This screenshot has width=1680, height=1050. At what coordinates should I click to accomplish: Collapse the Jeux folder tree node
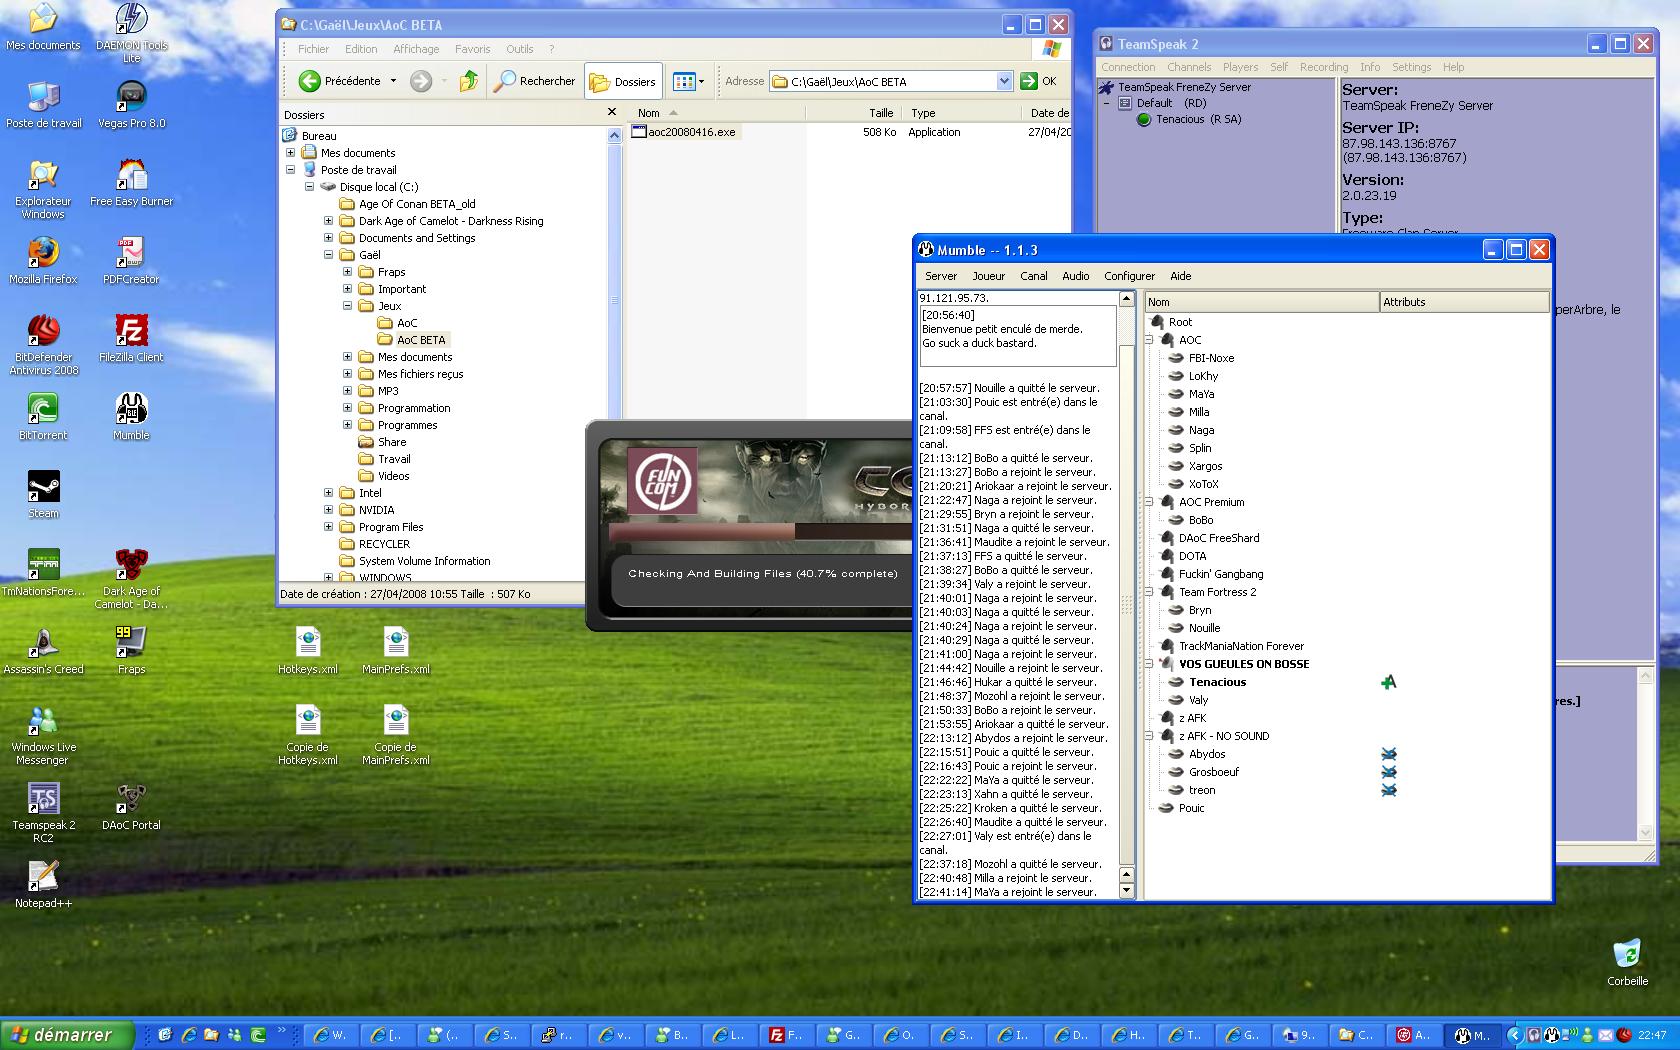(x=347, y=306)
